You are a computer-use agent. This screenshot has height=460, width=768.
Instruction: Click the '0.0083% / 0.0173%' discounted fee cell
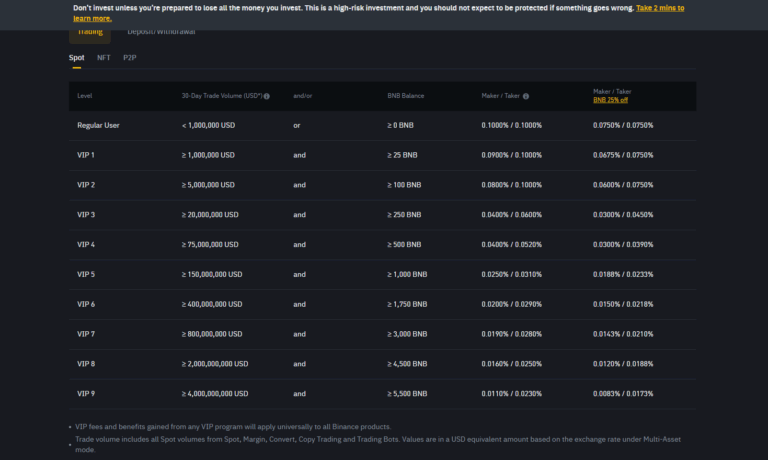623,394
